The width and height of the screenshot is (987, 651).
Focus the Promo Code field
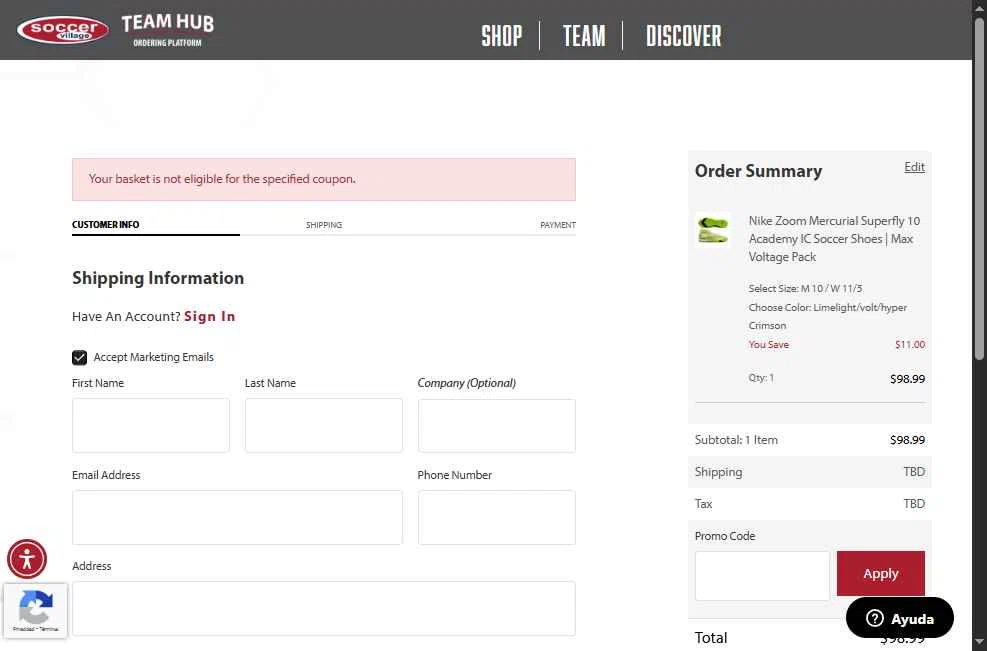[762, 575]
